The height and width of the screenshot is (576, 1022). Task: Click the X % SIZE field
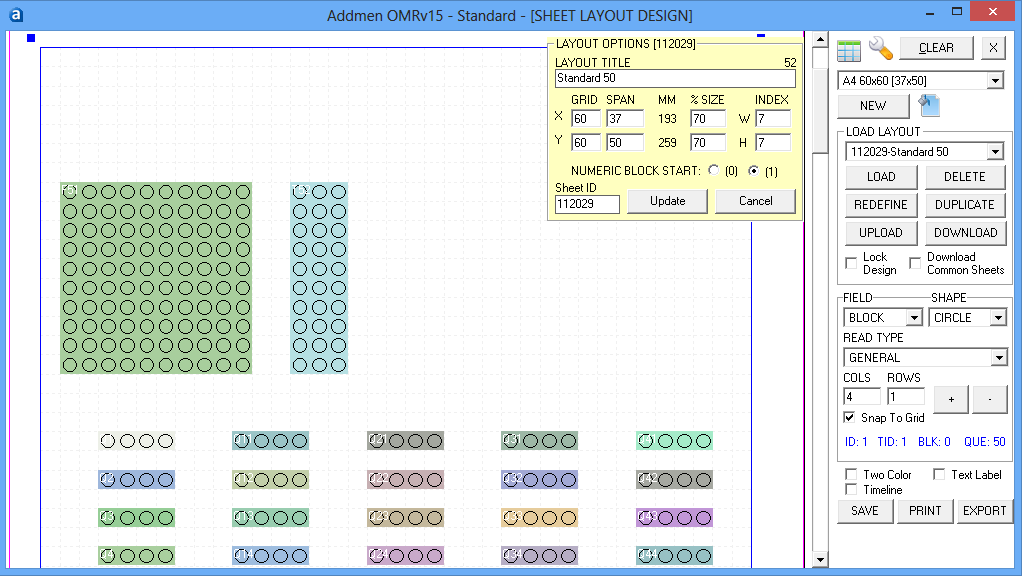tap(708, 119)
